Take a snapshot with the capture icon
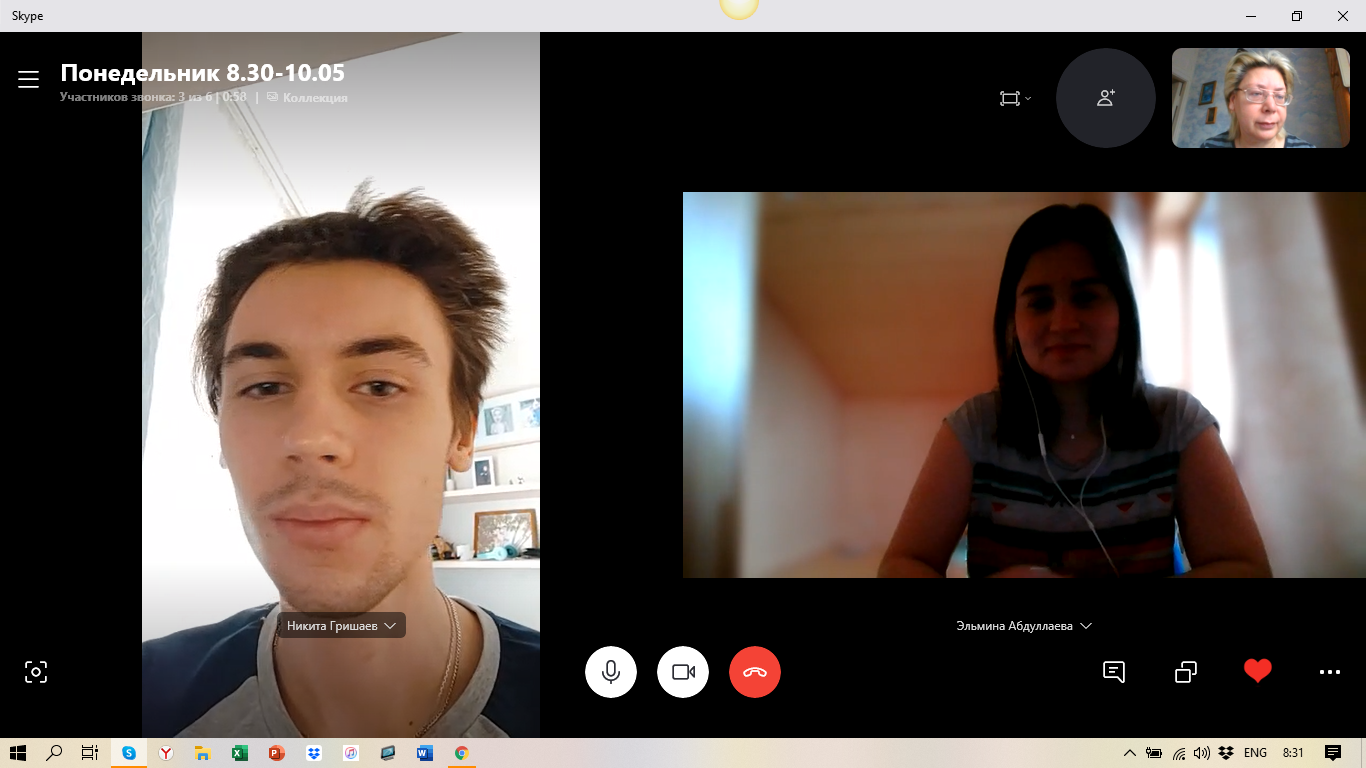 [36, 672]
